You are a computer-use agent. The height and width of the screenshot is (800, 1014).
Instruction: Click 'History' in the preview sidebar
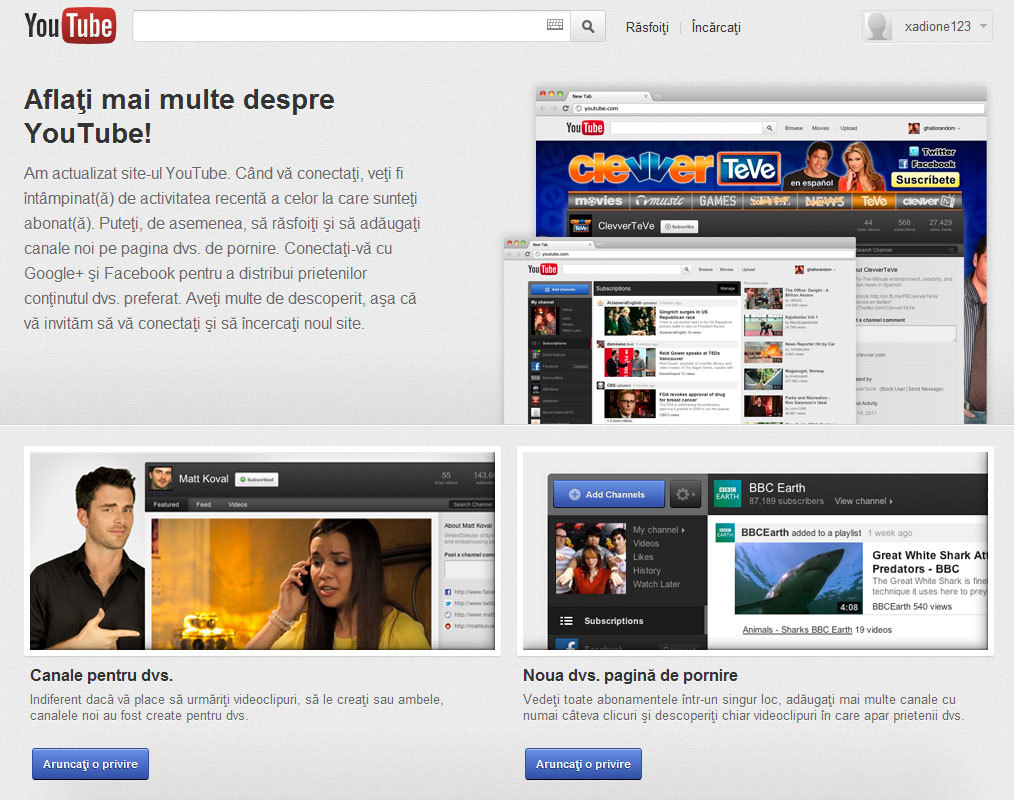647,570
